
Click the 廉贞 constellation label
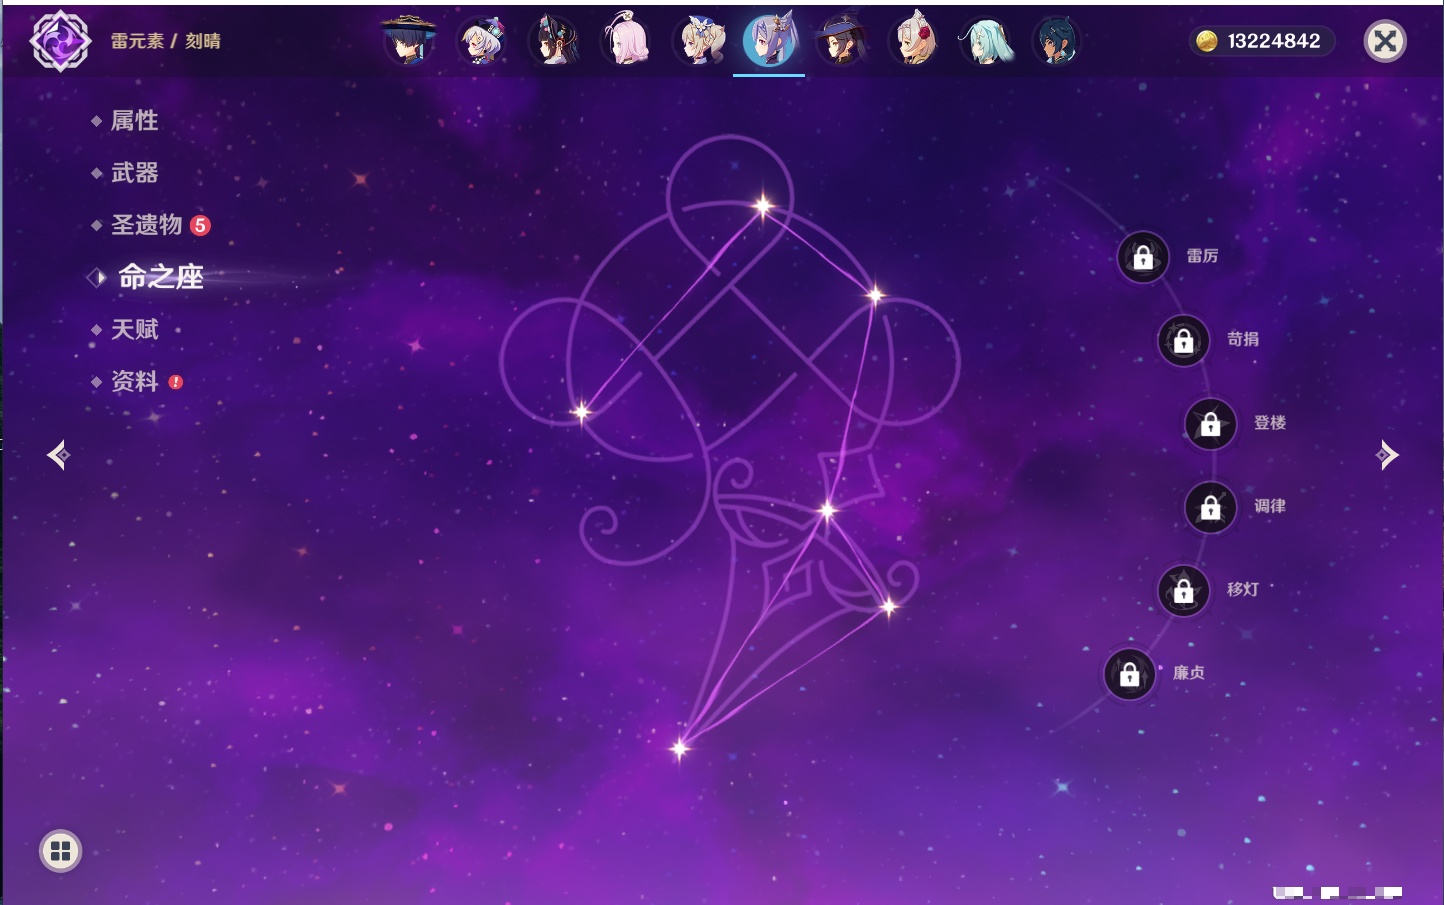pyautogui.click(x=1189, y=673)
